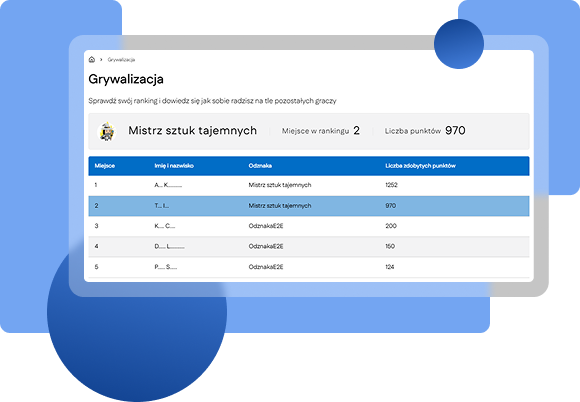580x402 pixels.
Task: Click the Miejsce column header
Action: [105, 166]
